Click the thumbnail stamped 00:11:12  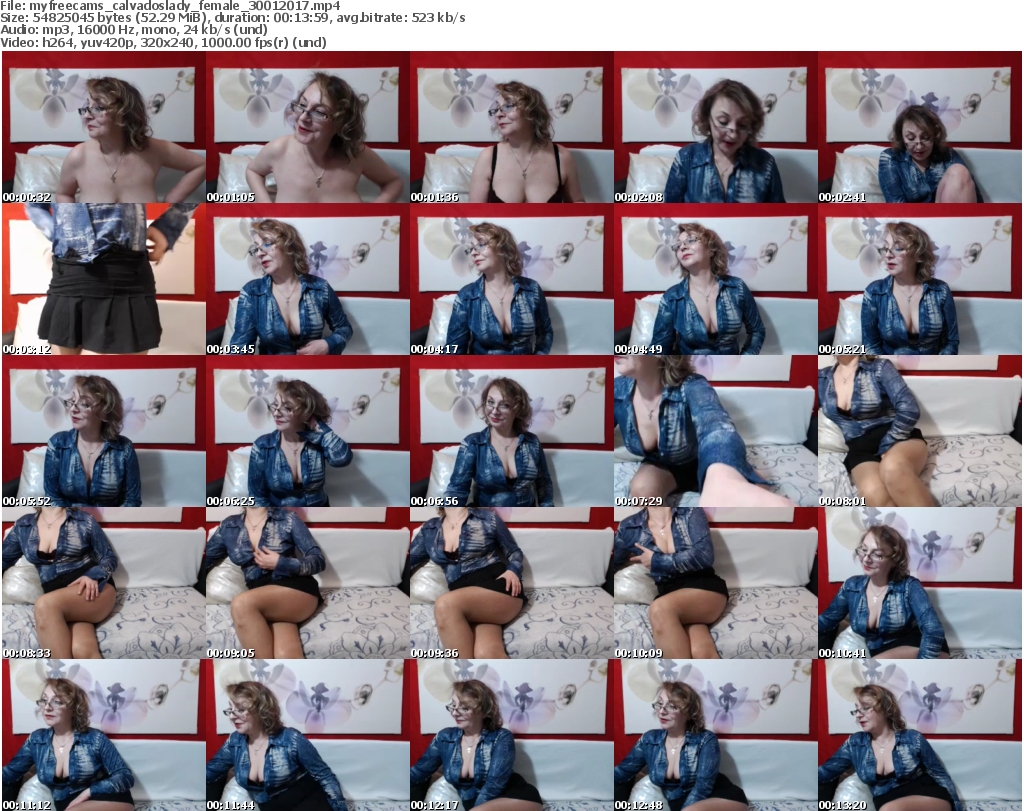(104, 735)
